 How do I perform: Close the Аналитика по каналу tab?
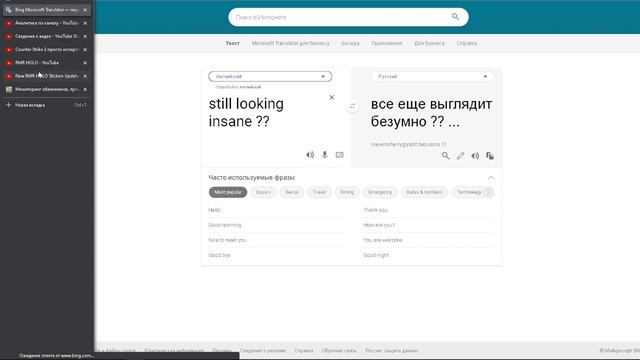coord(85,23)
